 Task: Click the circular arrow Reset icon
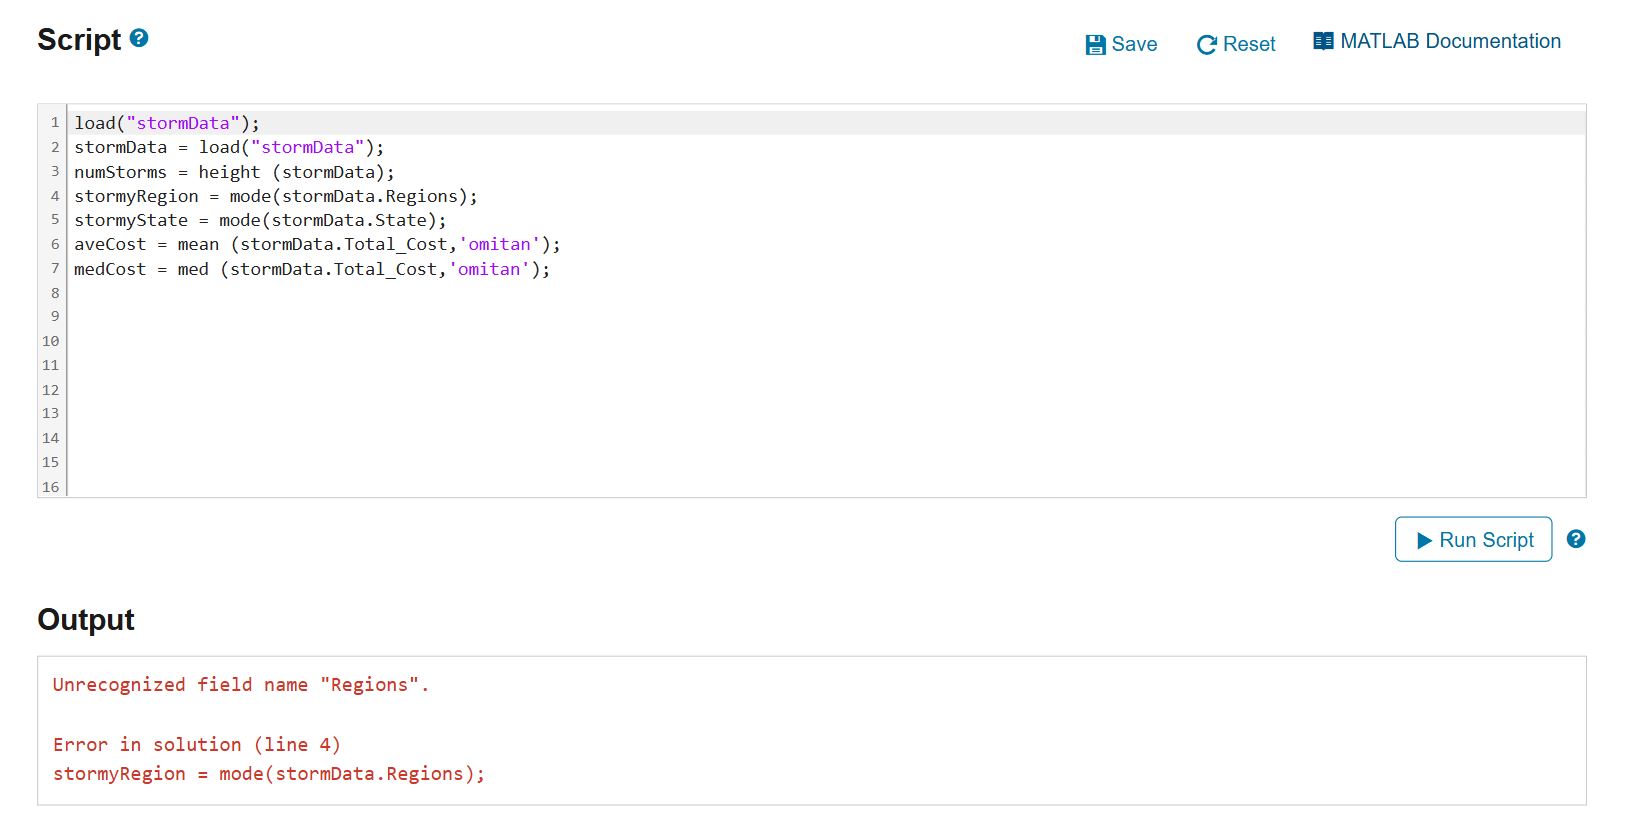coord(1206,45)
